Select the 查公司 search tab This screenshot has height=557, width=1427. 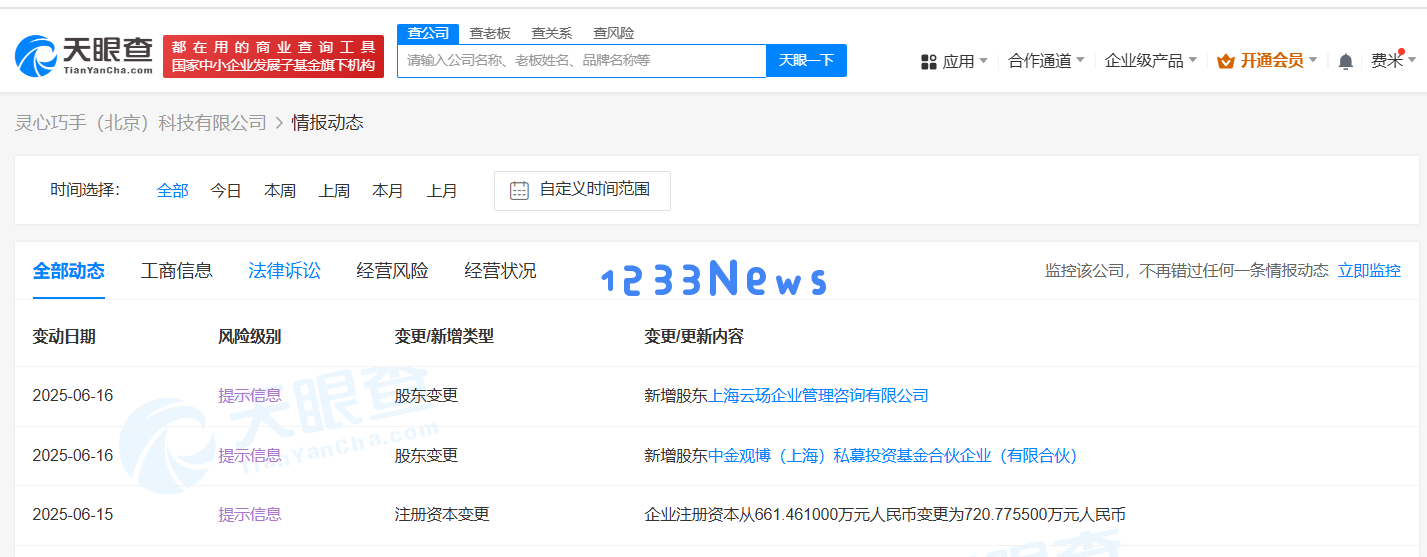pyautogui.click(x=428, y=33)
